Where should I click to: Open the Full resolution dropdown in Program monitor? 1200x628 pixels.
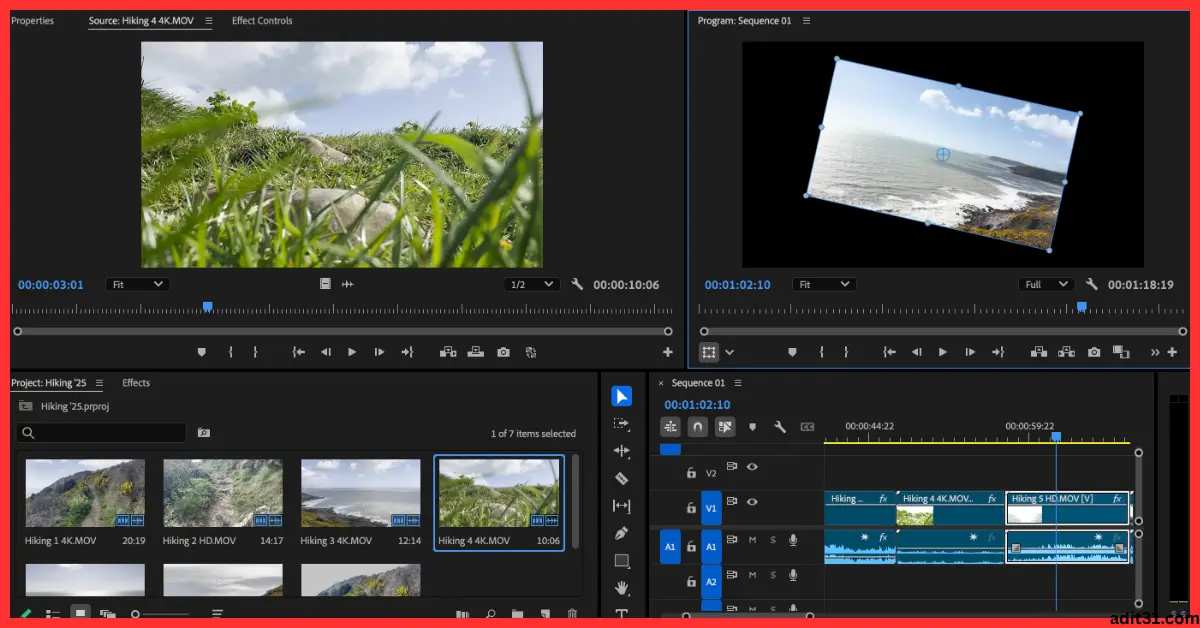click(1046, 284)
